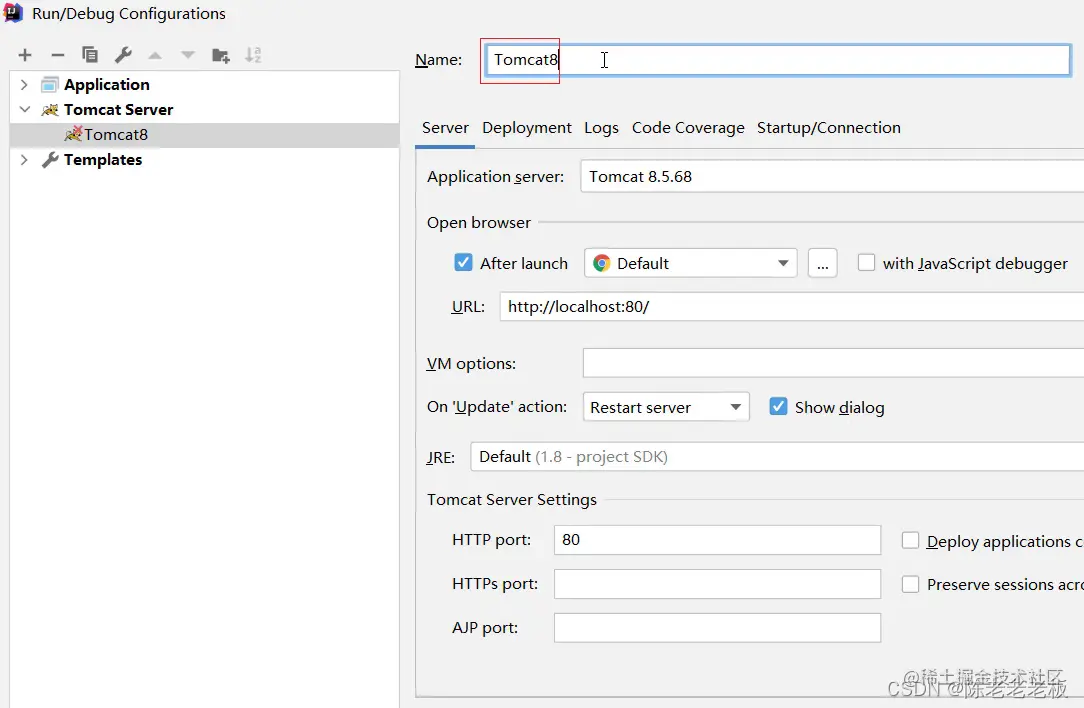Screen dimensions: 1084x708
Task: Open the Restart server update action dropdown
Action: tap(666, 407)
